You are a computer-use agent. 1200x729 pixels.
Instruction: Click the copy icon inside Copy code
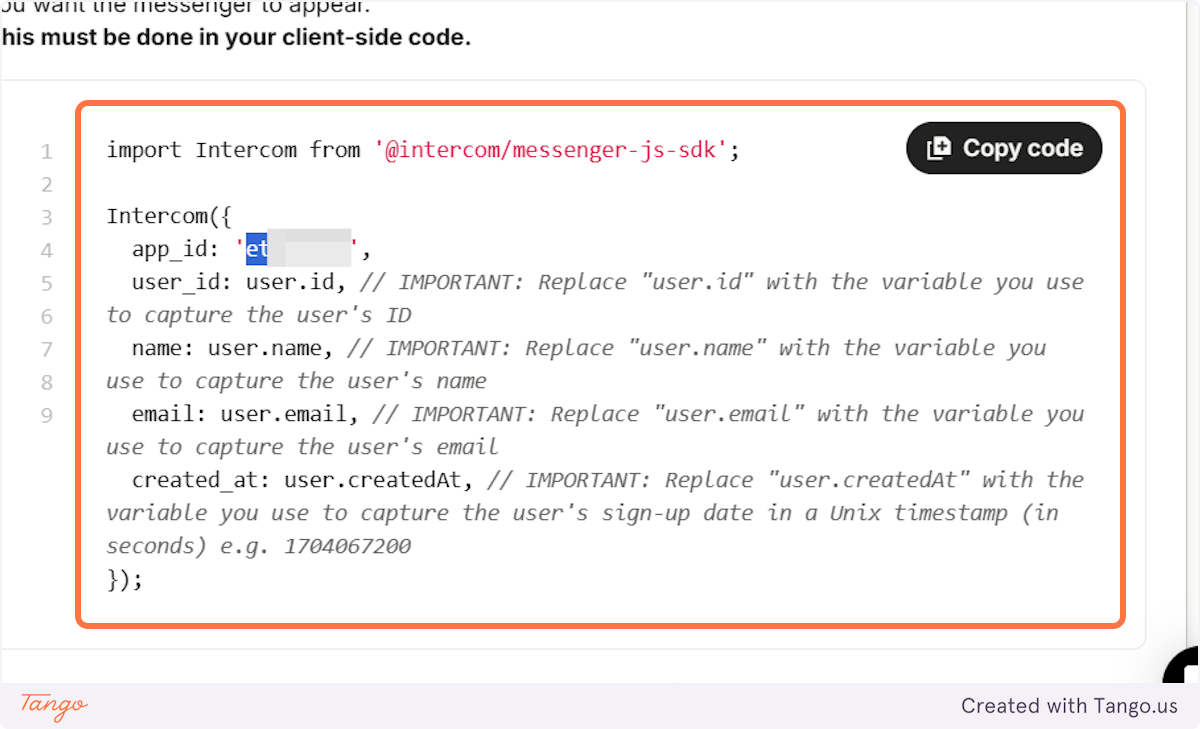(x=938, y=148)
